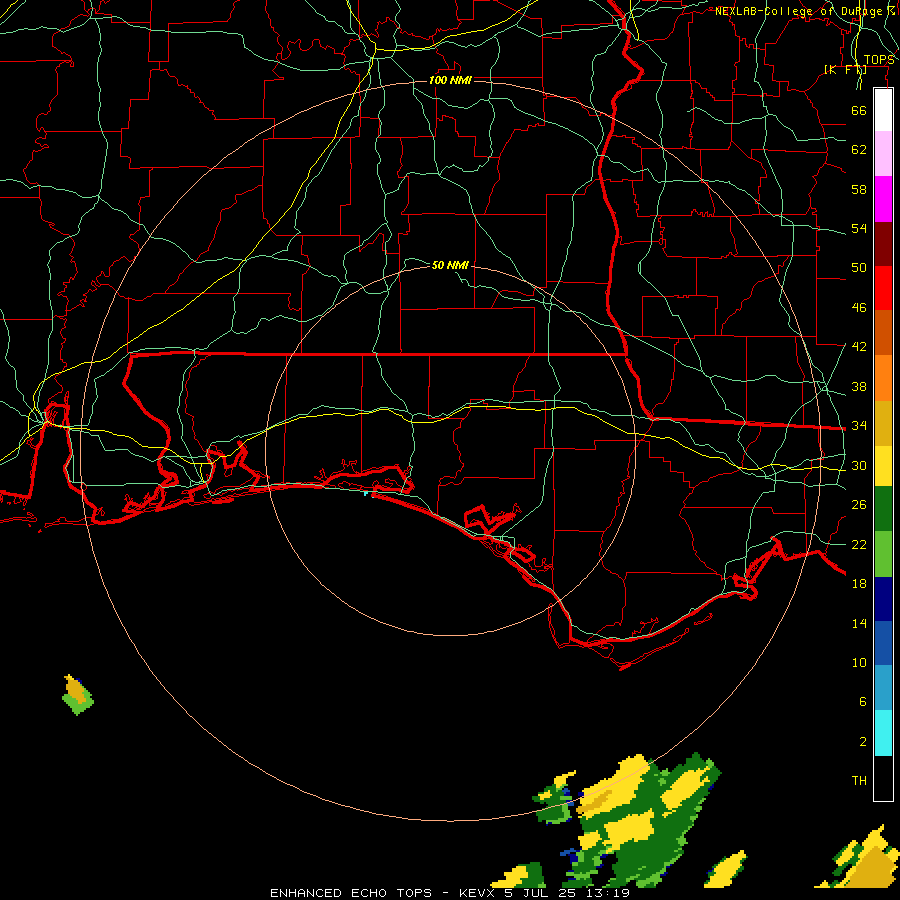Click the legend value 58
The image size is (900, 900).
[x=859, y=189]
